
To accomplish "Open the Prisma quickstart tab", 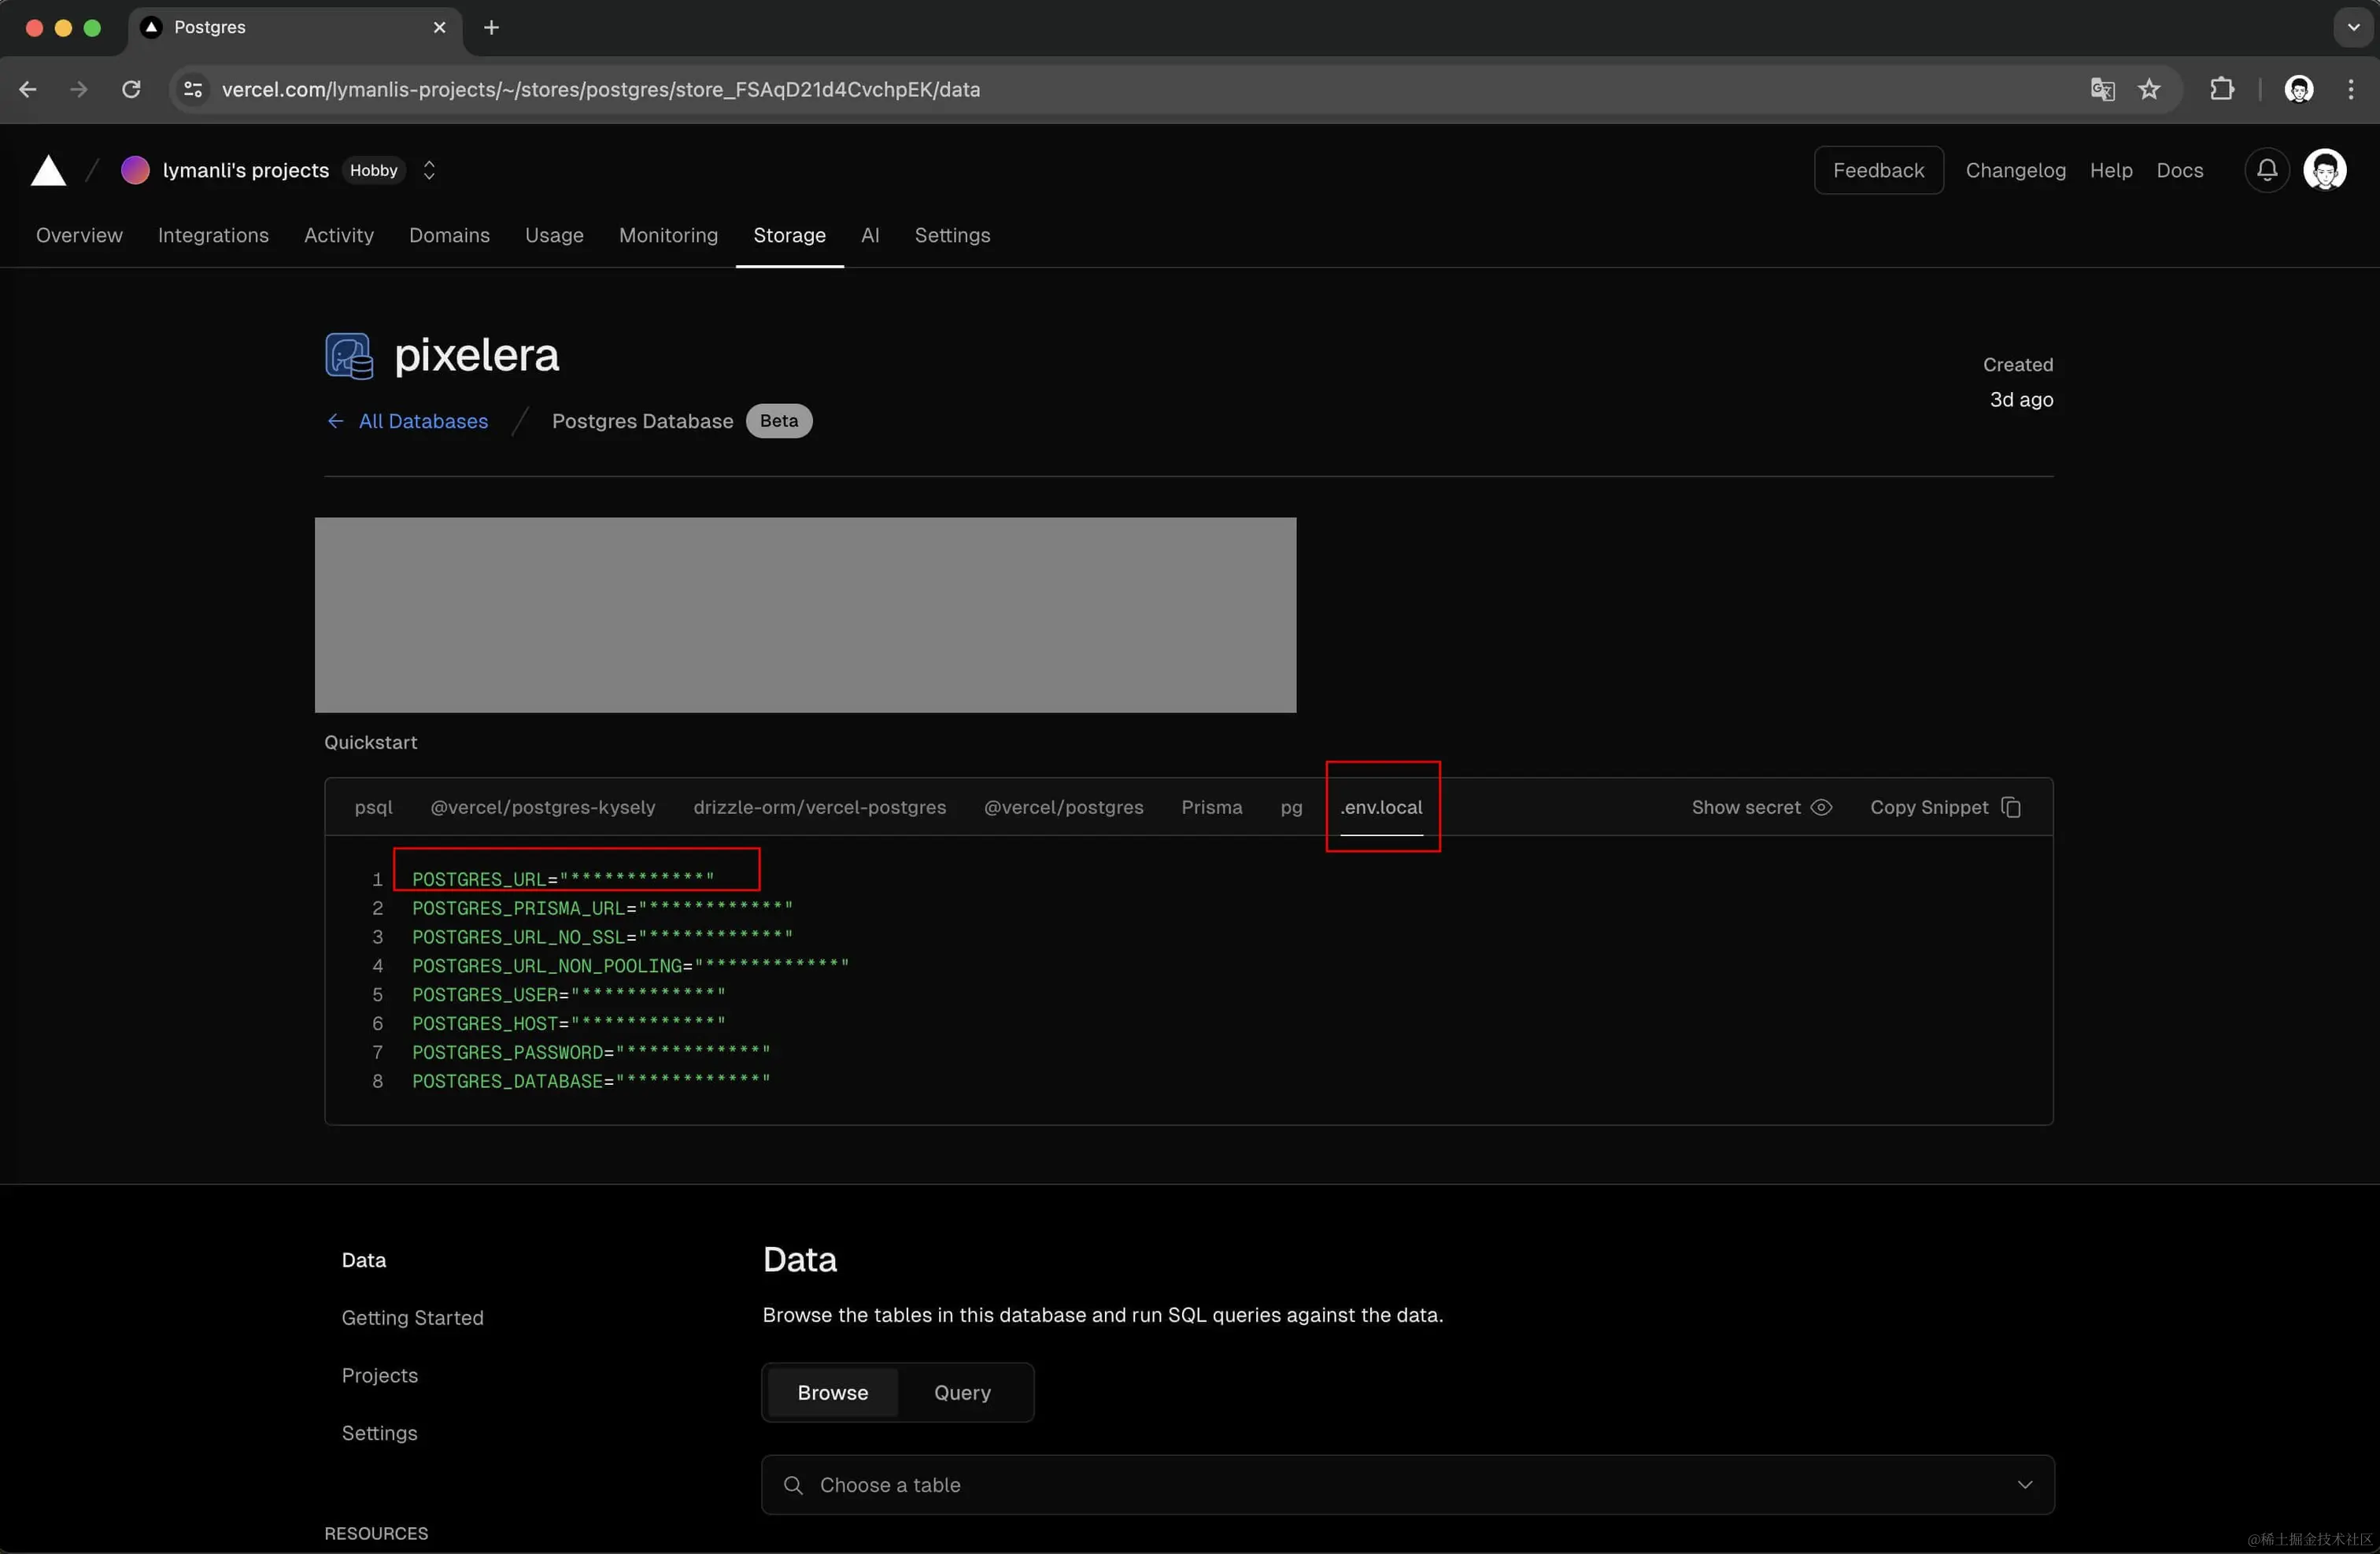I will (1211, 807).
